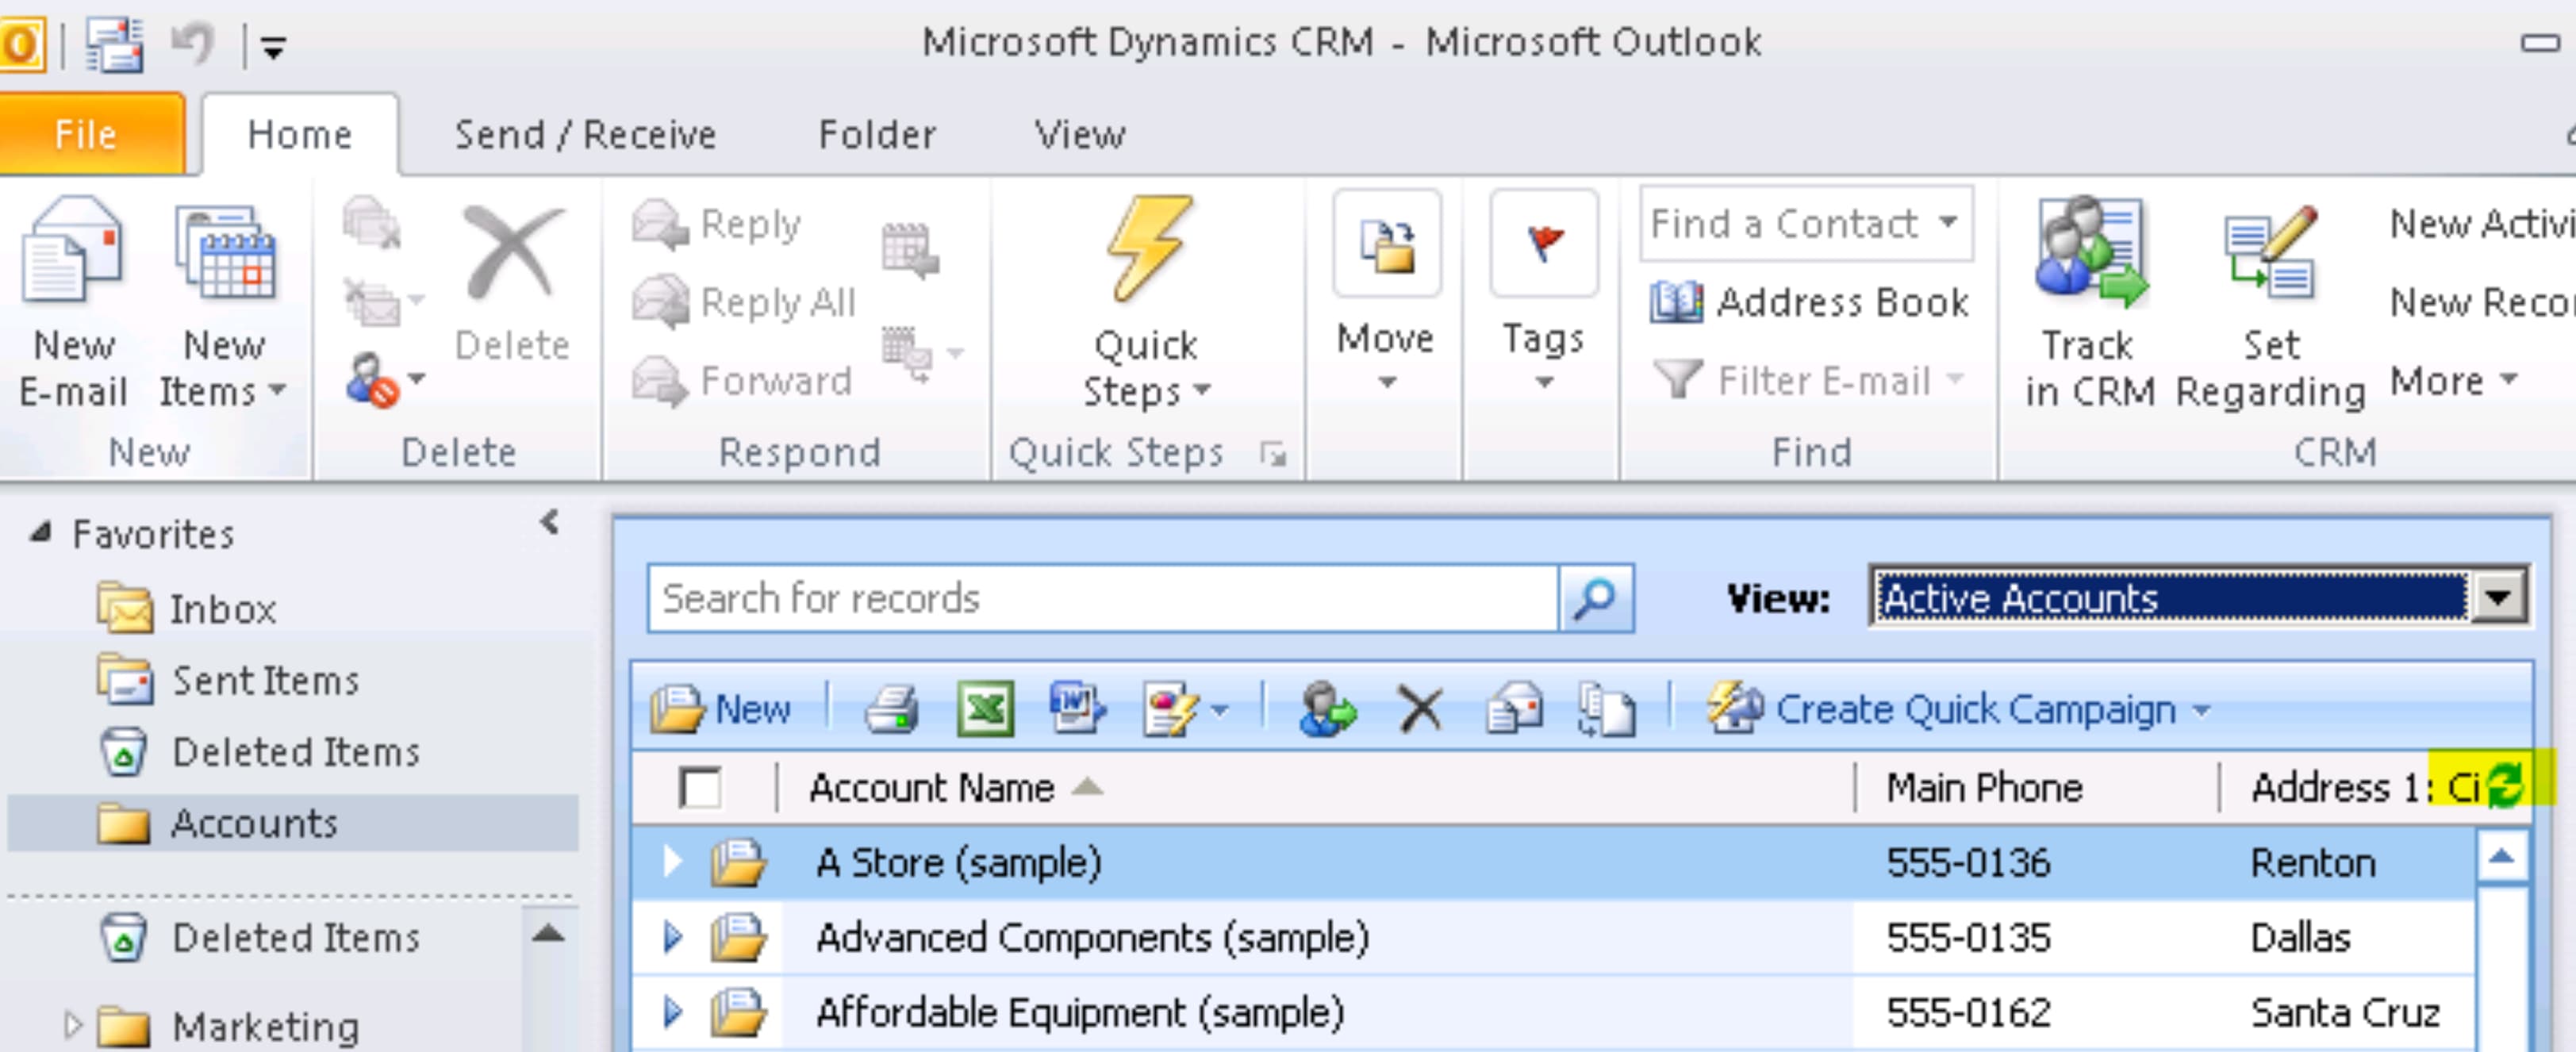This screenshot has height=1052, width=2576.
Task: Expand the Advanced Components (sample) row
Action: pos(672,936)
